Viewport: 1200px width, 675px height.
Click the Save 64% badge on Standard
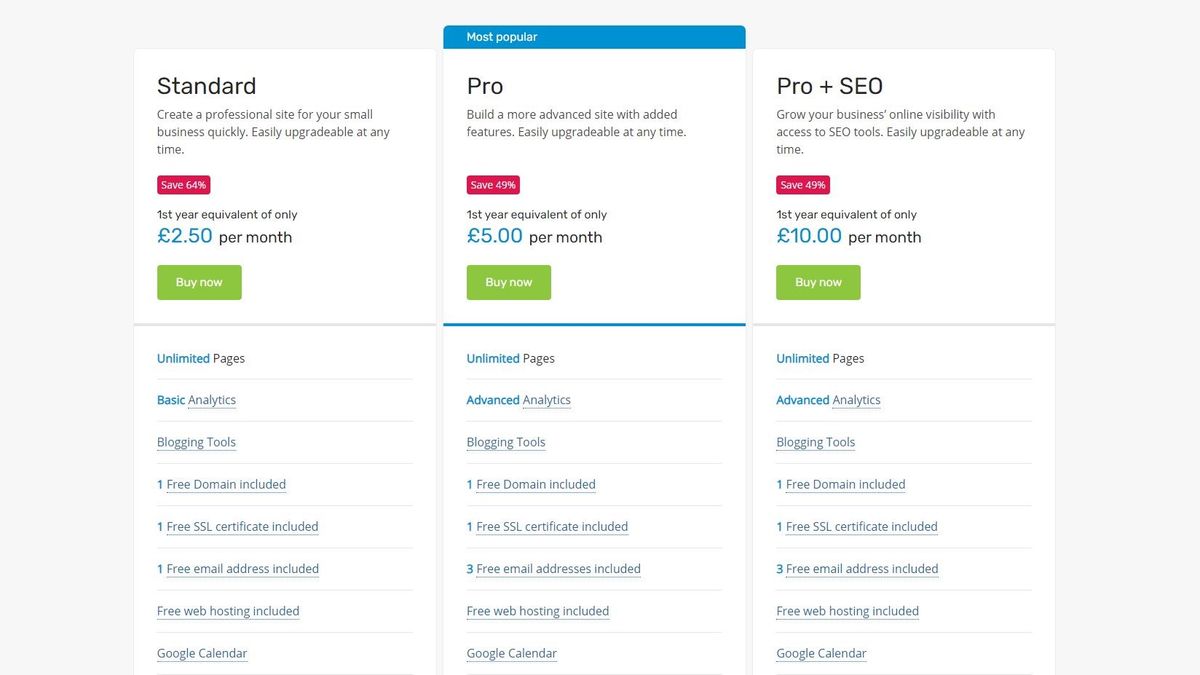click(x=183, y=185)
